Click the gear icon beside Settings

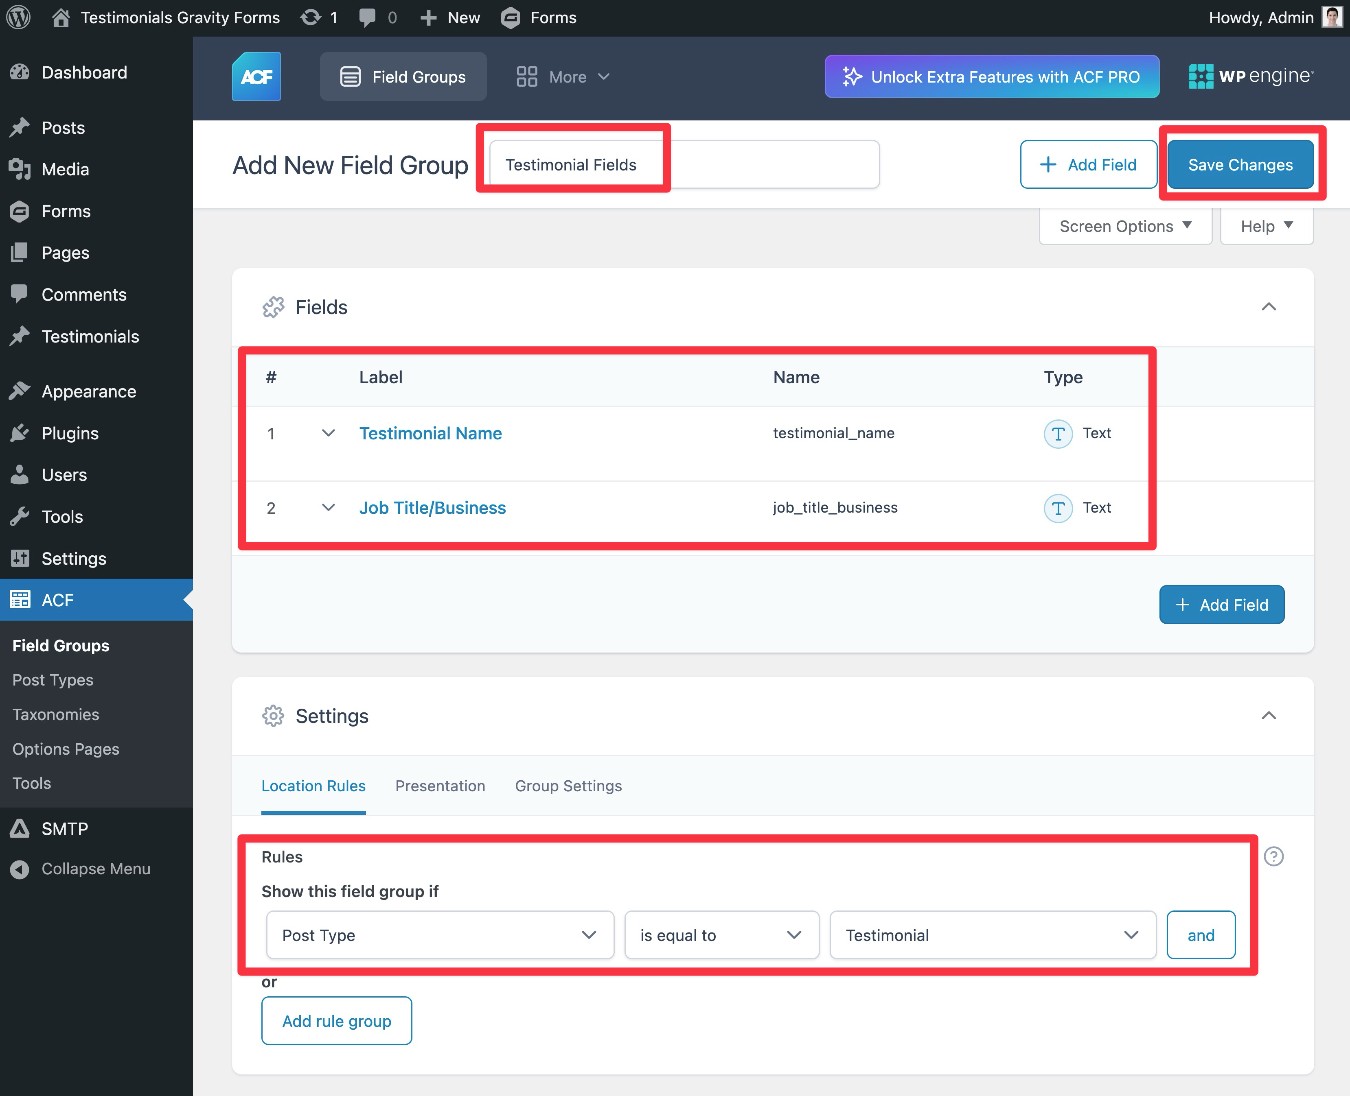(273, 716)
